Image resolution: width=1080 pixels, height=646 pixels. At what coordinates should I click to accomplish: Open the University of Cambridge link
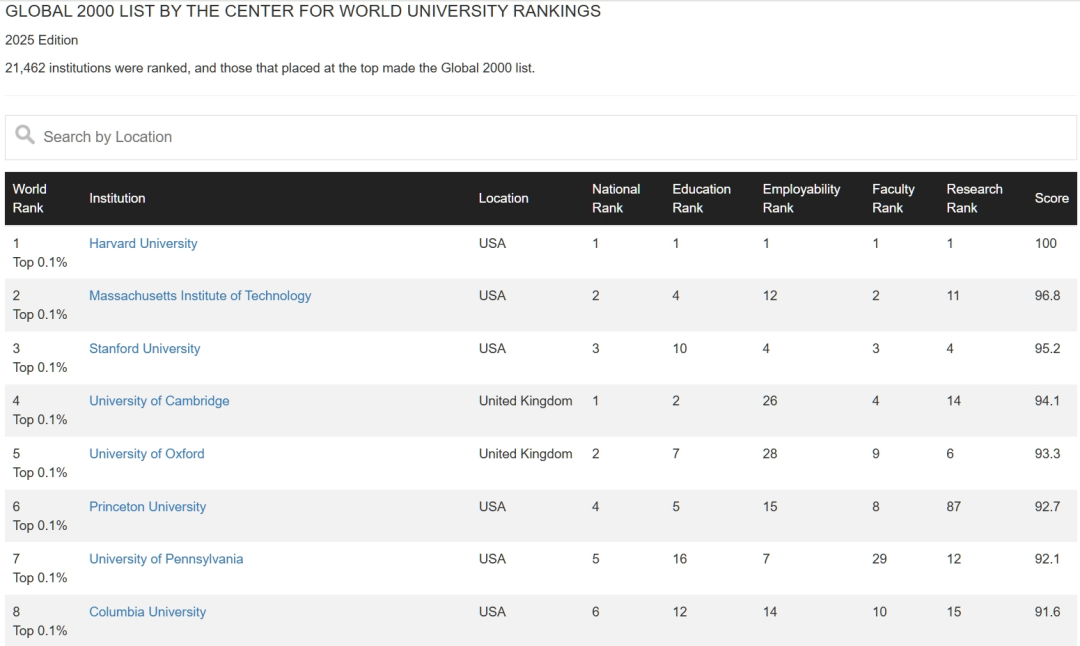point(159,401)
